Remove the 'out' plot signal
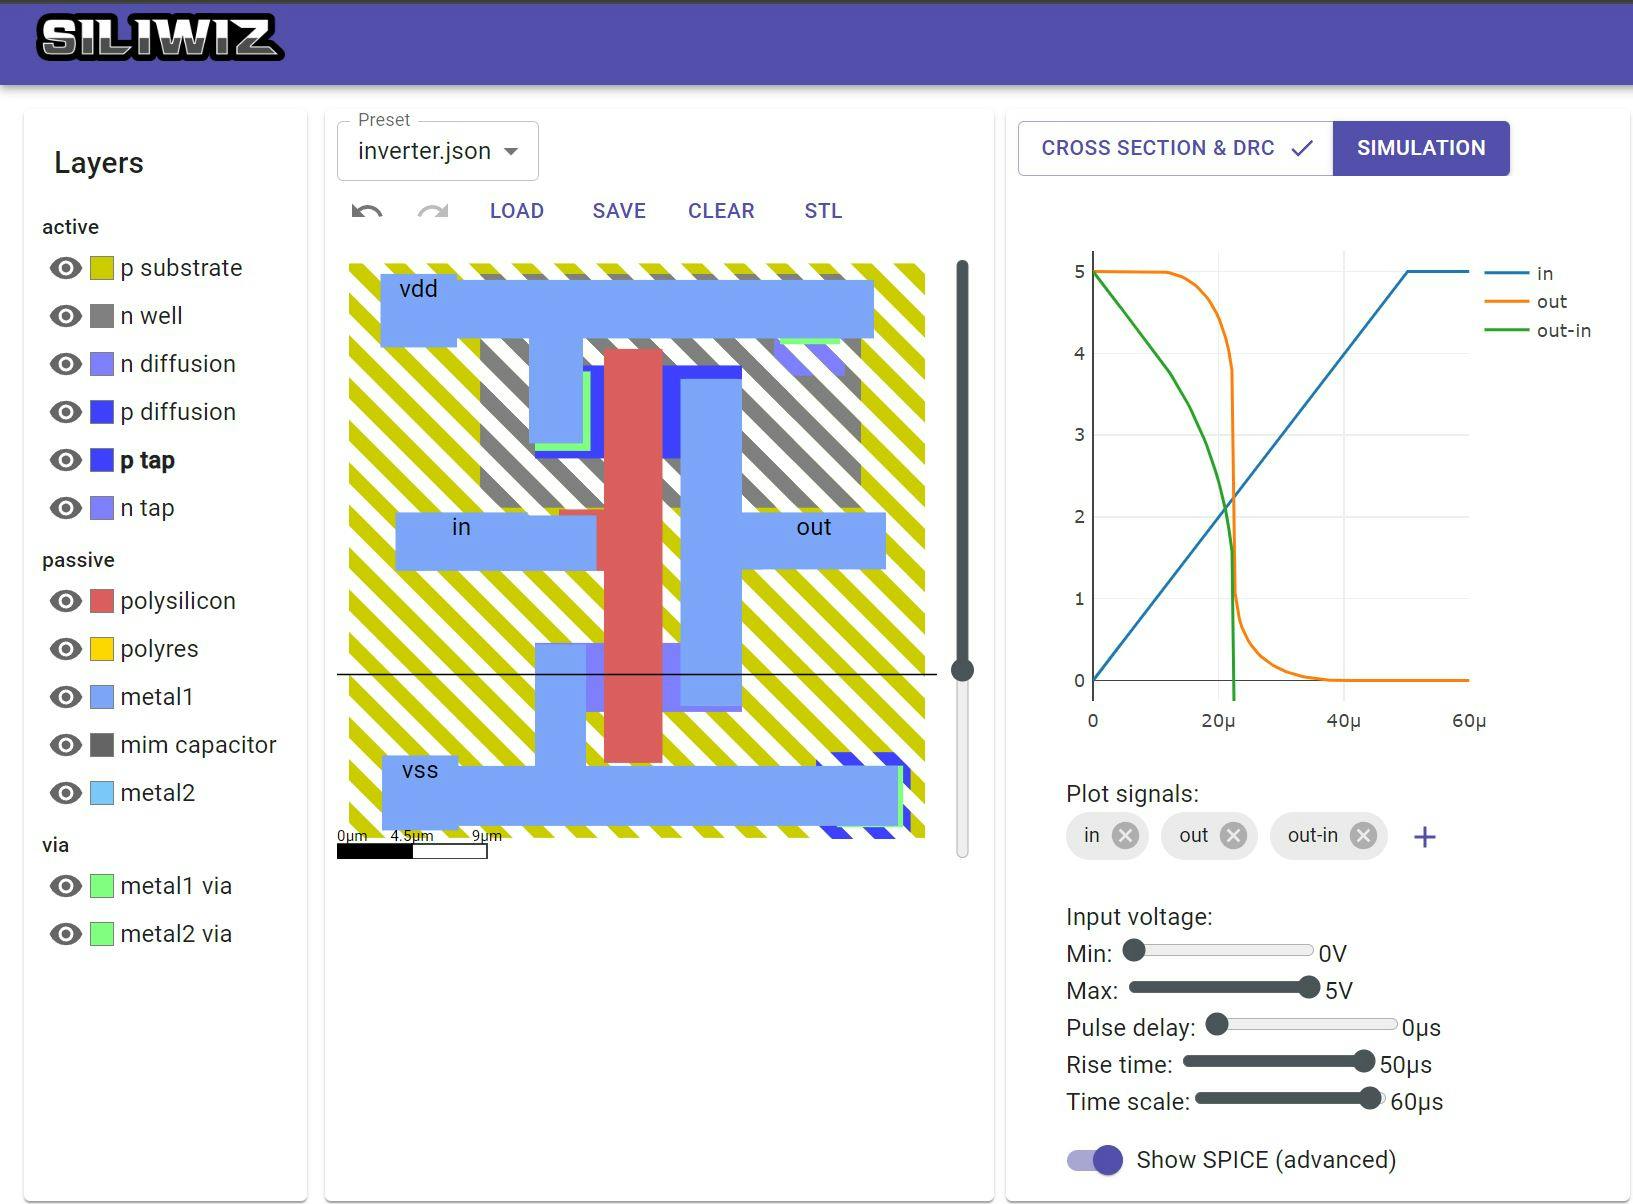 coord(1234,835)
